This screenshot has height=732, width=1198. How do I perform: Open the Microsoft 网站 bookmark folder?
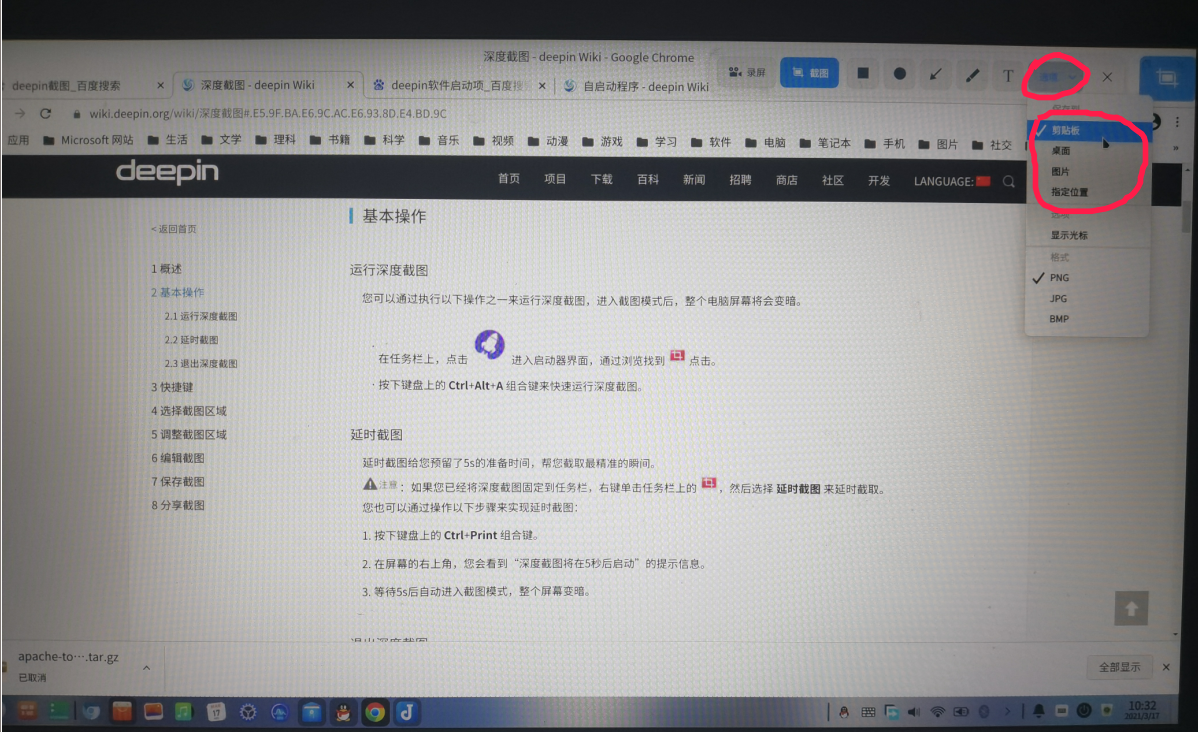88,140
